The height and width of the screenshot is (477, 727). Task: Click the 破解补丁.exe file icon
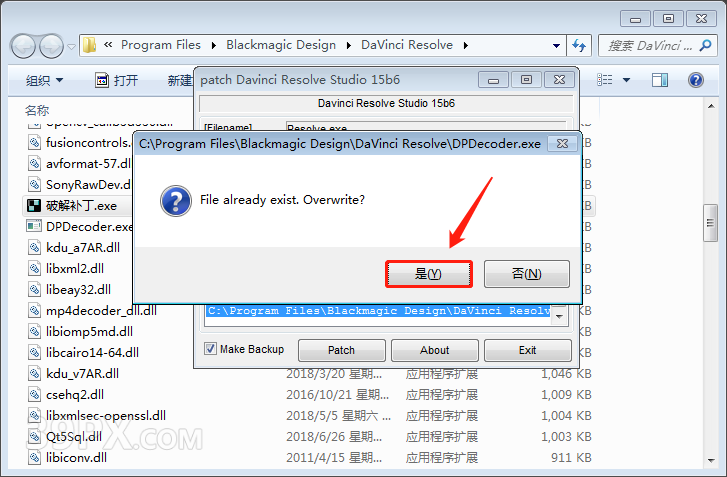coord(34,205)
